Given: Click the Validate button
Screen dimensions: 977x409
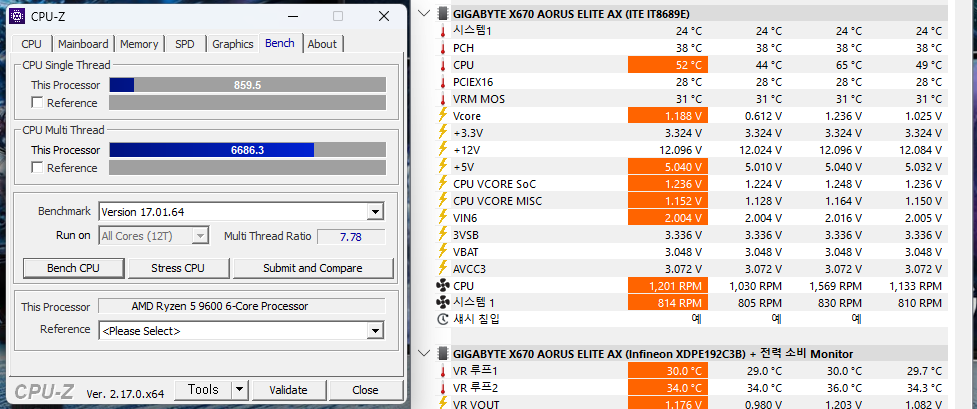Looking at the screenshot, I should pyautogui.click(x=288, y=390).
